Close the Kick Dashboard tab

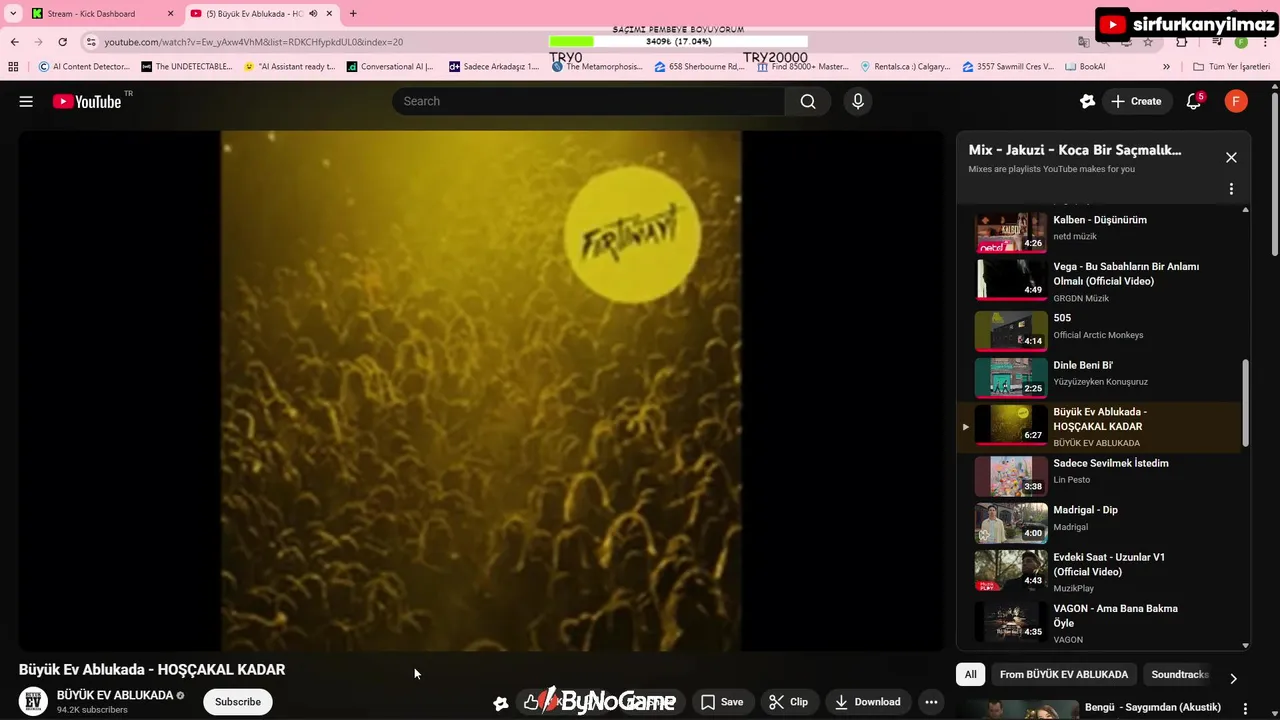[x=170, y=14]
